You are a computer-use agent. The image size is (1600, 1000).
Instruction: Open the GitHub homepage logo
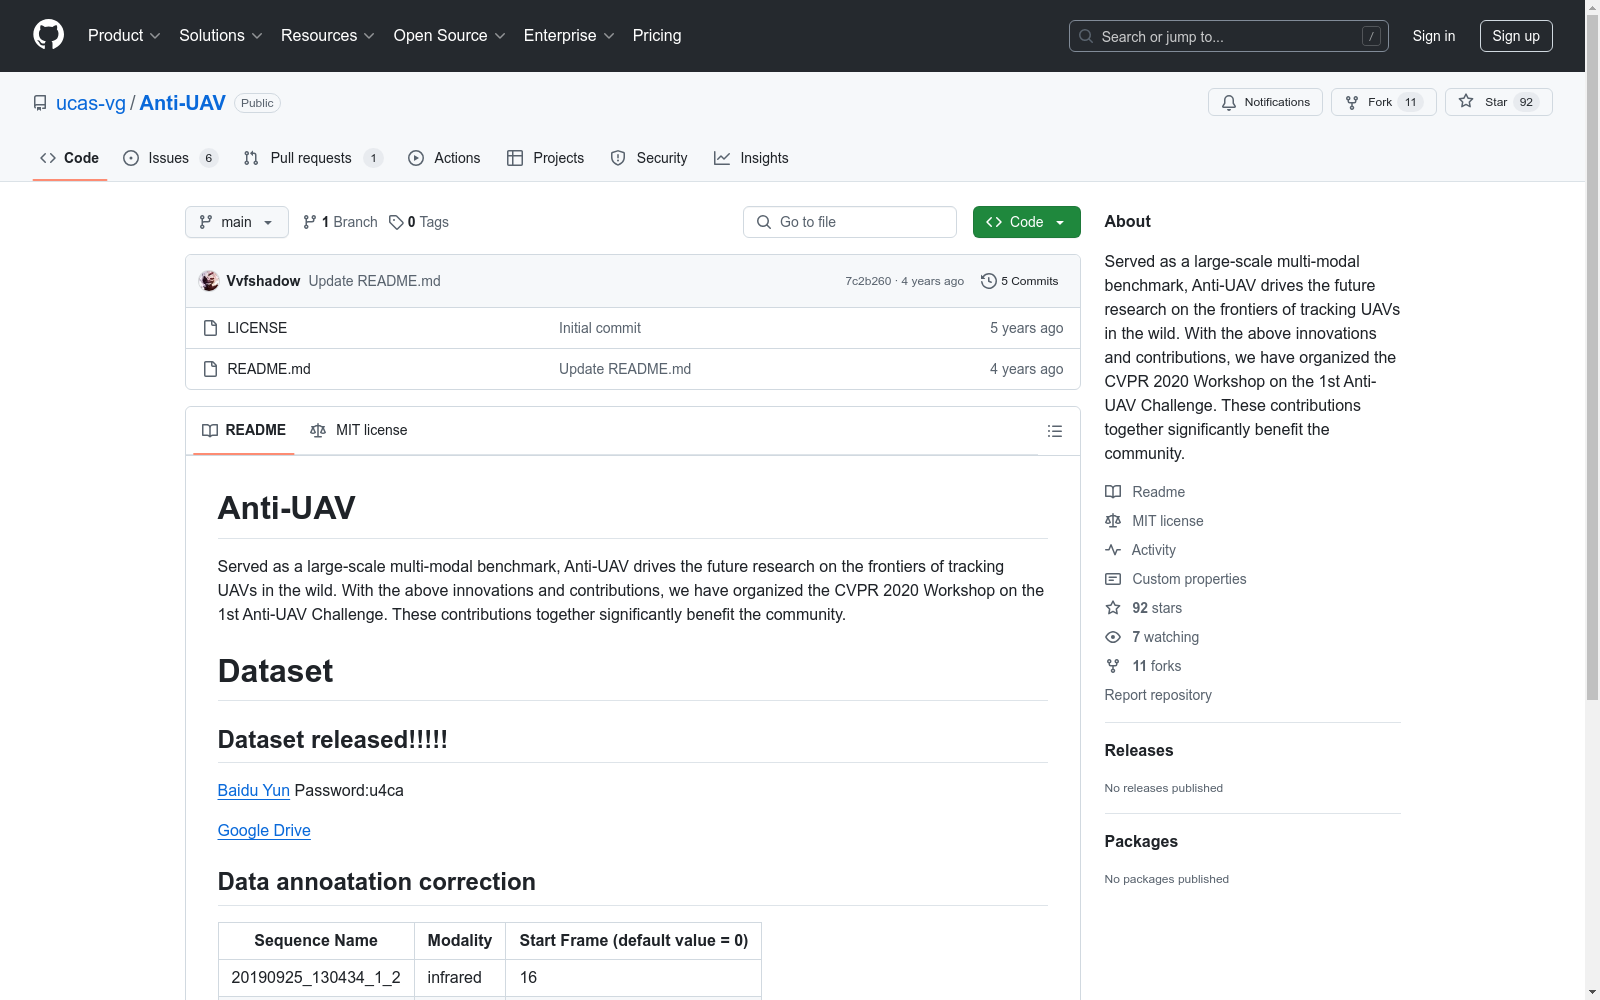coord(48,35)
